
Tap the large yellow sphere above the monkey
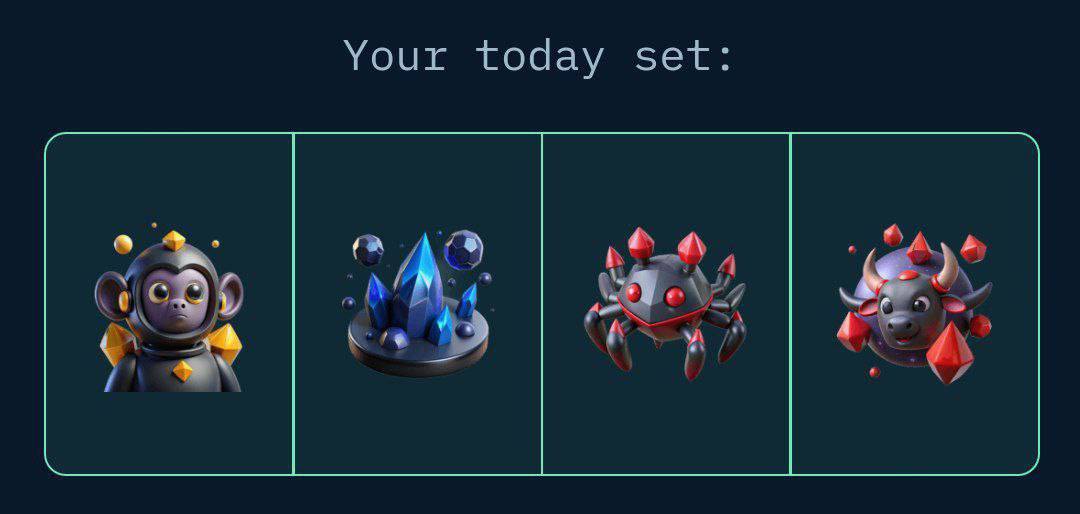(123, 244)
